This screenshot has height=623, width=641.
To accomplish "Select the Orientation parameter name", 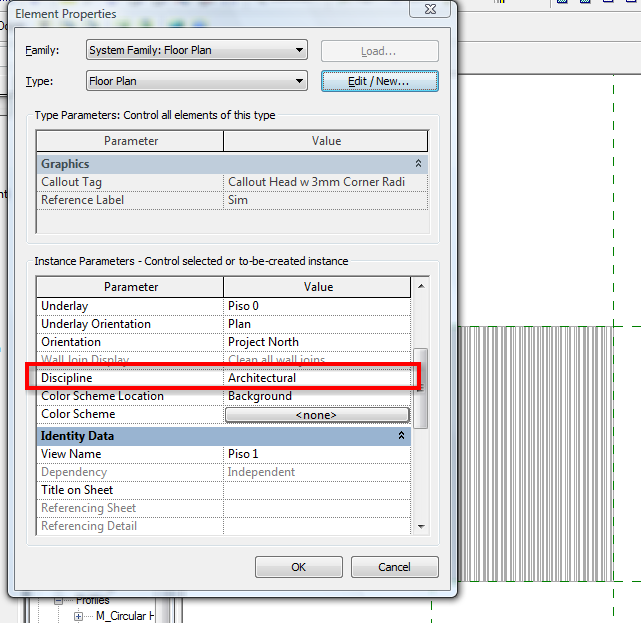I will click(x=71, y=342).
